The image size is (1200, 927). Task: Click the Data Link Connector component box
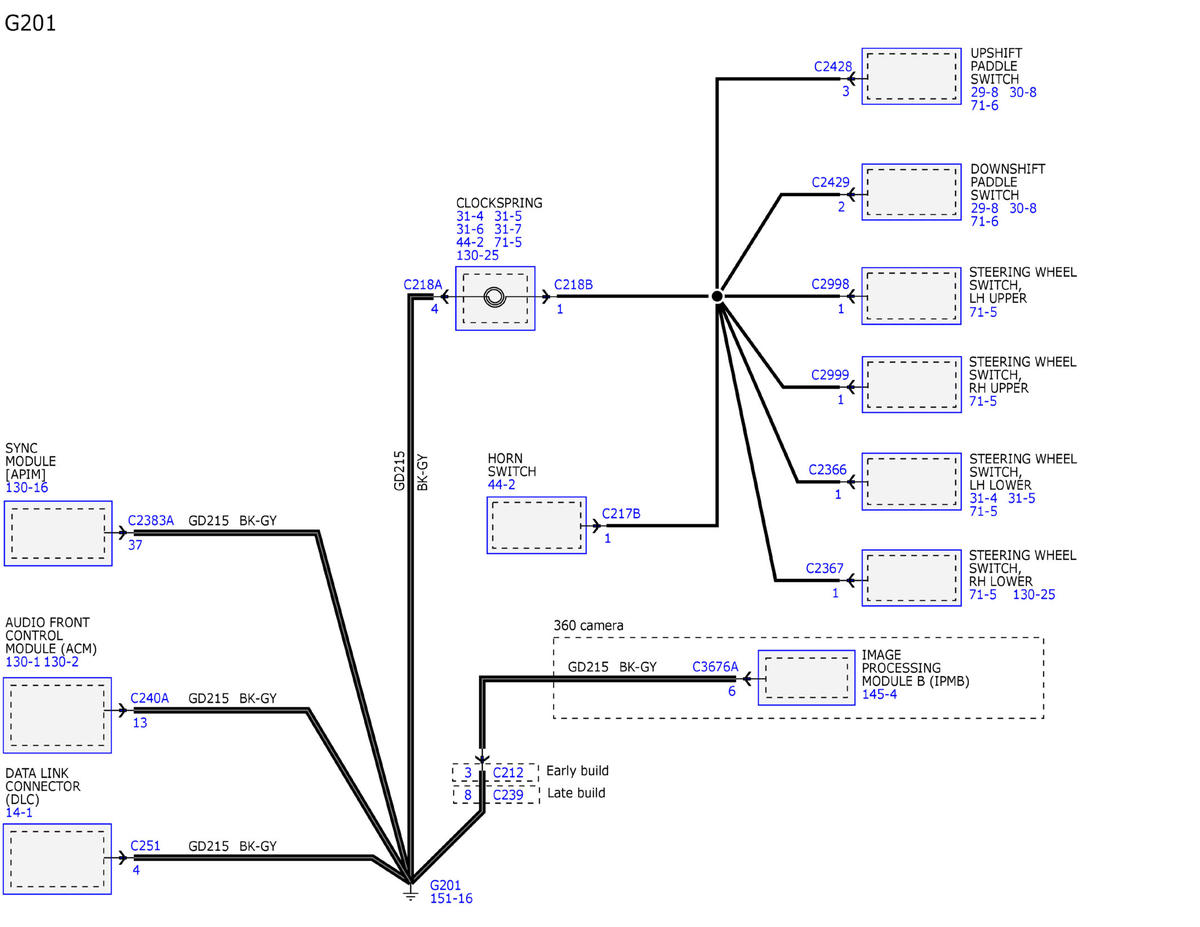click(x=58, y=859)
